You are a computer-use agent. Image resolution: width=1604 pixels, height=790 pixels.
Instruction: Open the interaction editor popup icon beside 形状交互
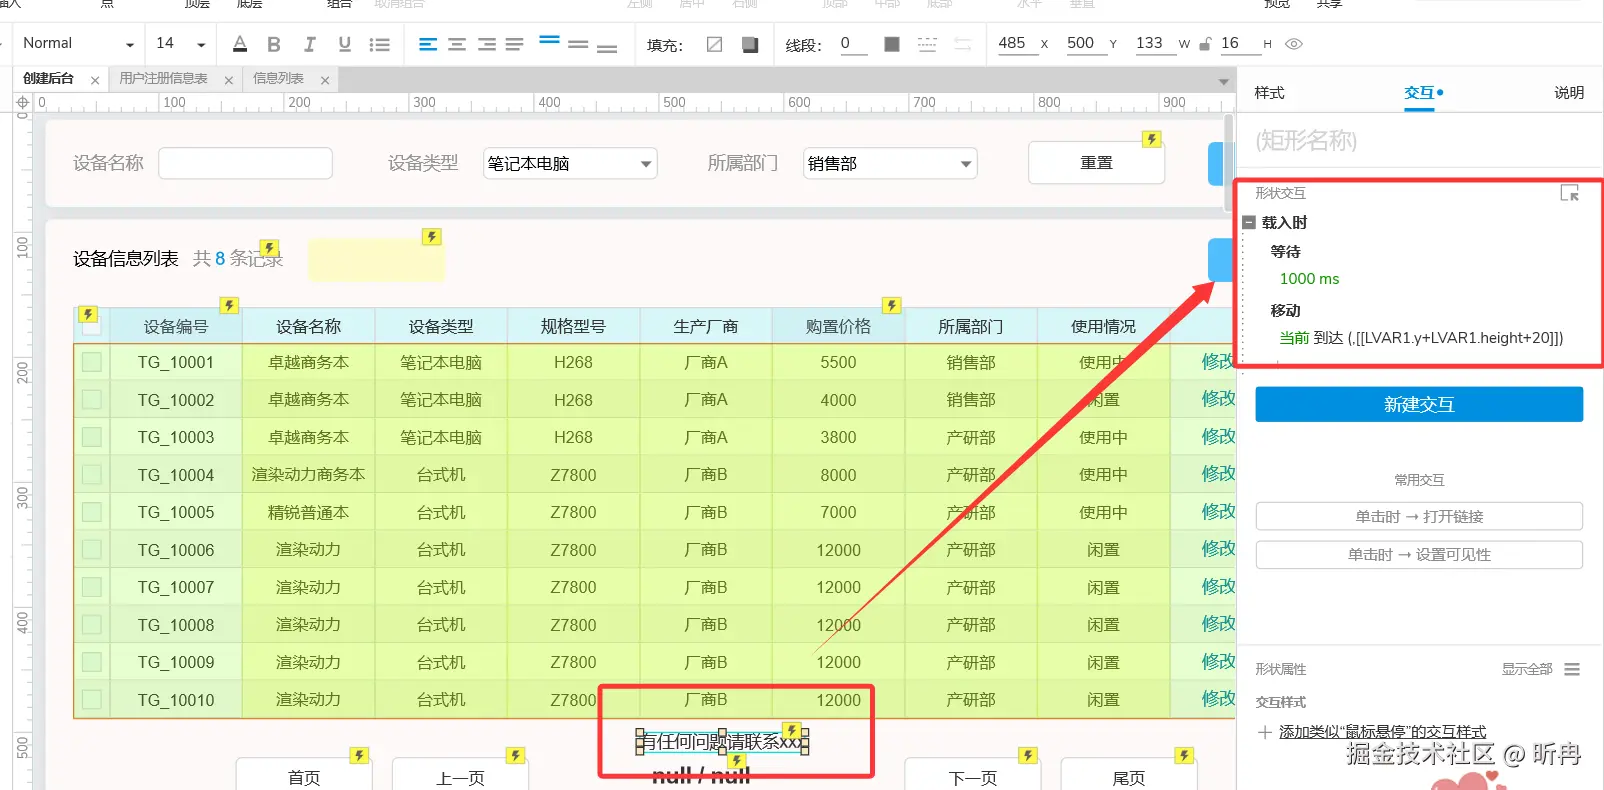pyautogui.click(x=1569, y=193)
